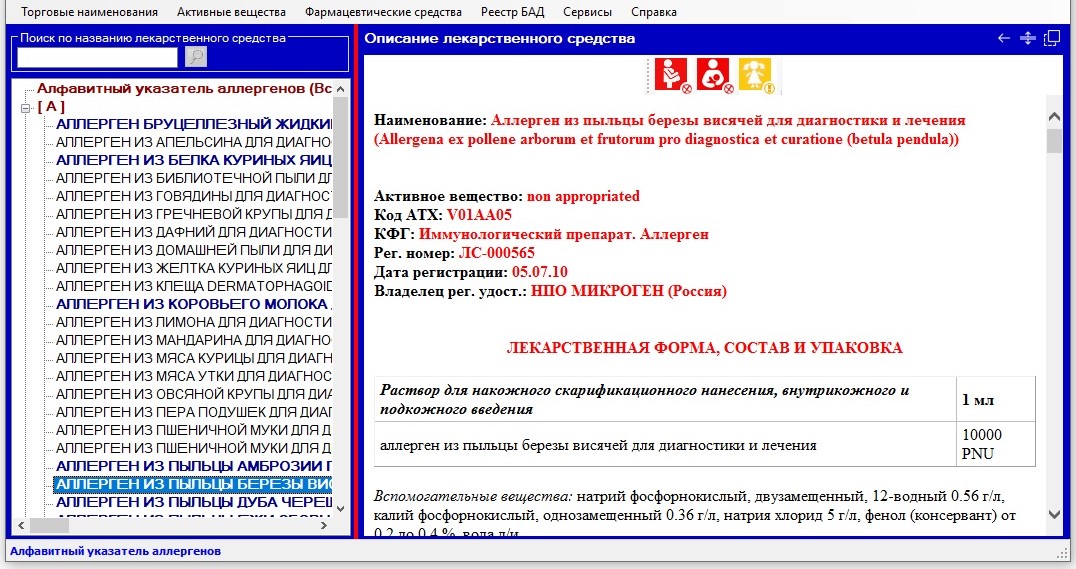Select АЛЛЕРГЕН ИЗ ГРЕЧНЕВОЙ КРУПЫ item
Image resolution: width=1076 pixels, height=569 pixels.
tap(194, 214)
